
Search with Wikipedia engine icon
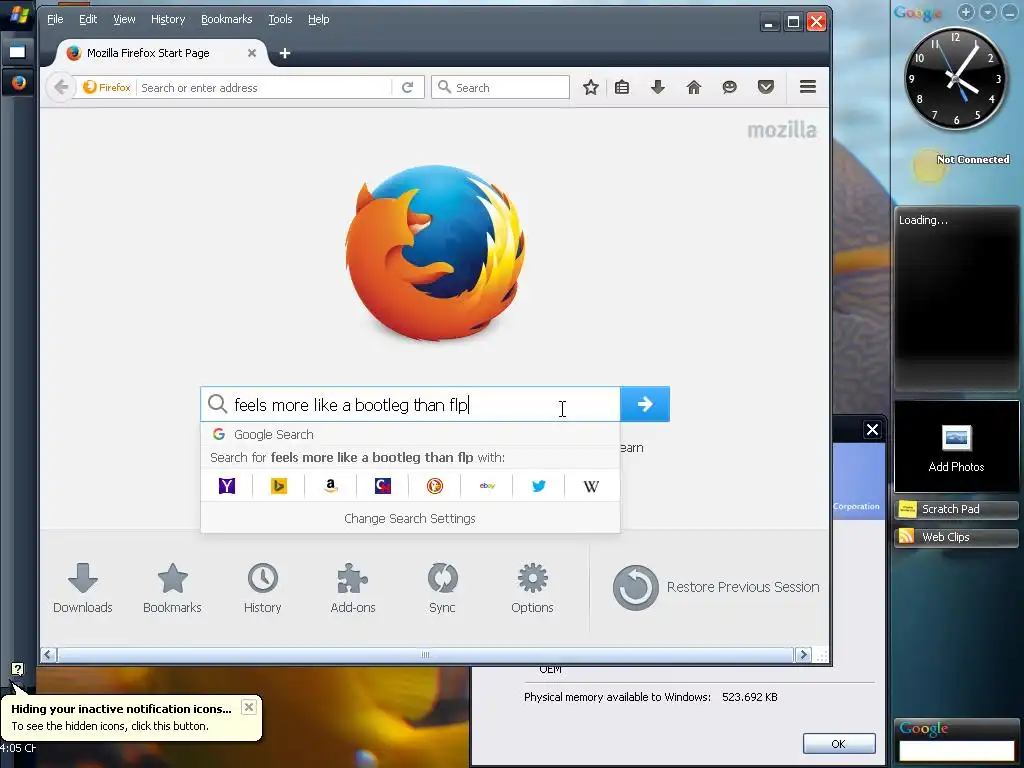591,486
